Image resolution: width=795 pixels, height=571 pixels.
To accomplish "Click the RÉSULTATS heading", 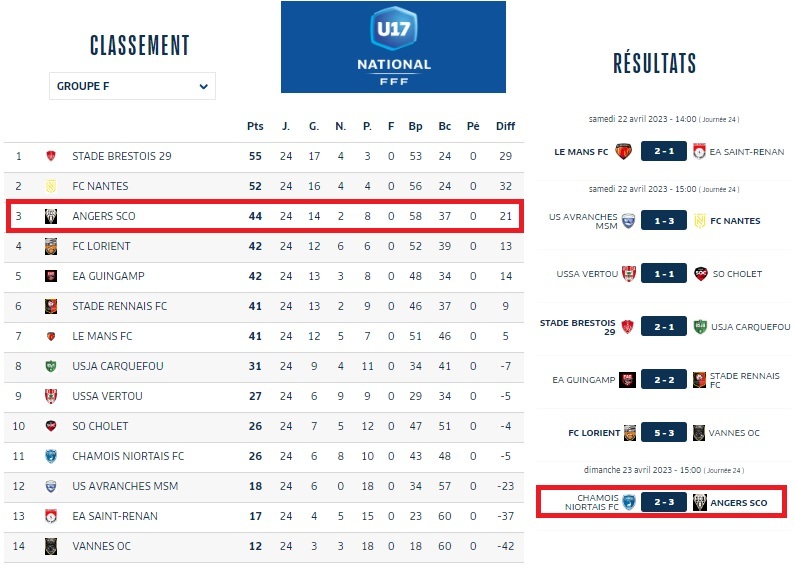I will pos(655,64).
